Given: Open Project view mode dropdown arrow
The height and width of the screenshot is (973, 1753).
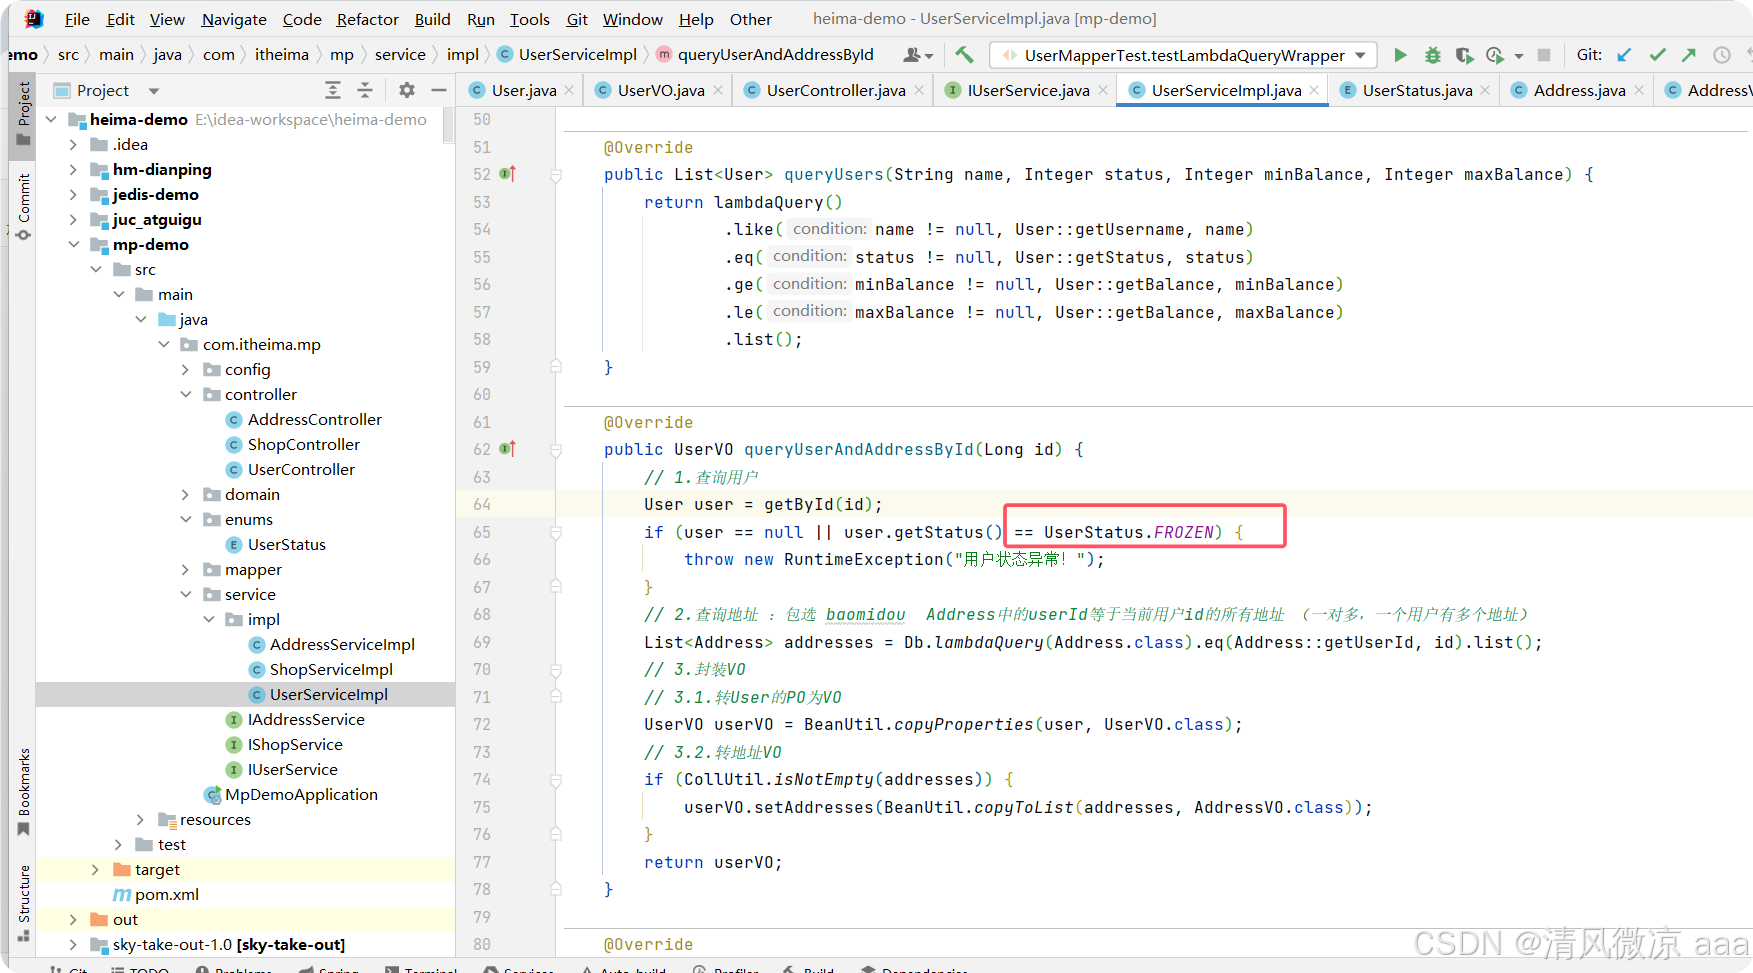Looking at the screenshot, I should pyautogui.click(x=153, y=91).
